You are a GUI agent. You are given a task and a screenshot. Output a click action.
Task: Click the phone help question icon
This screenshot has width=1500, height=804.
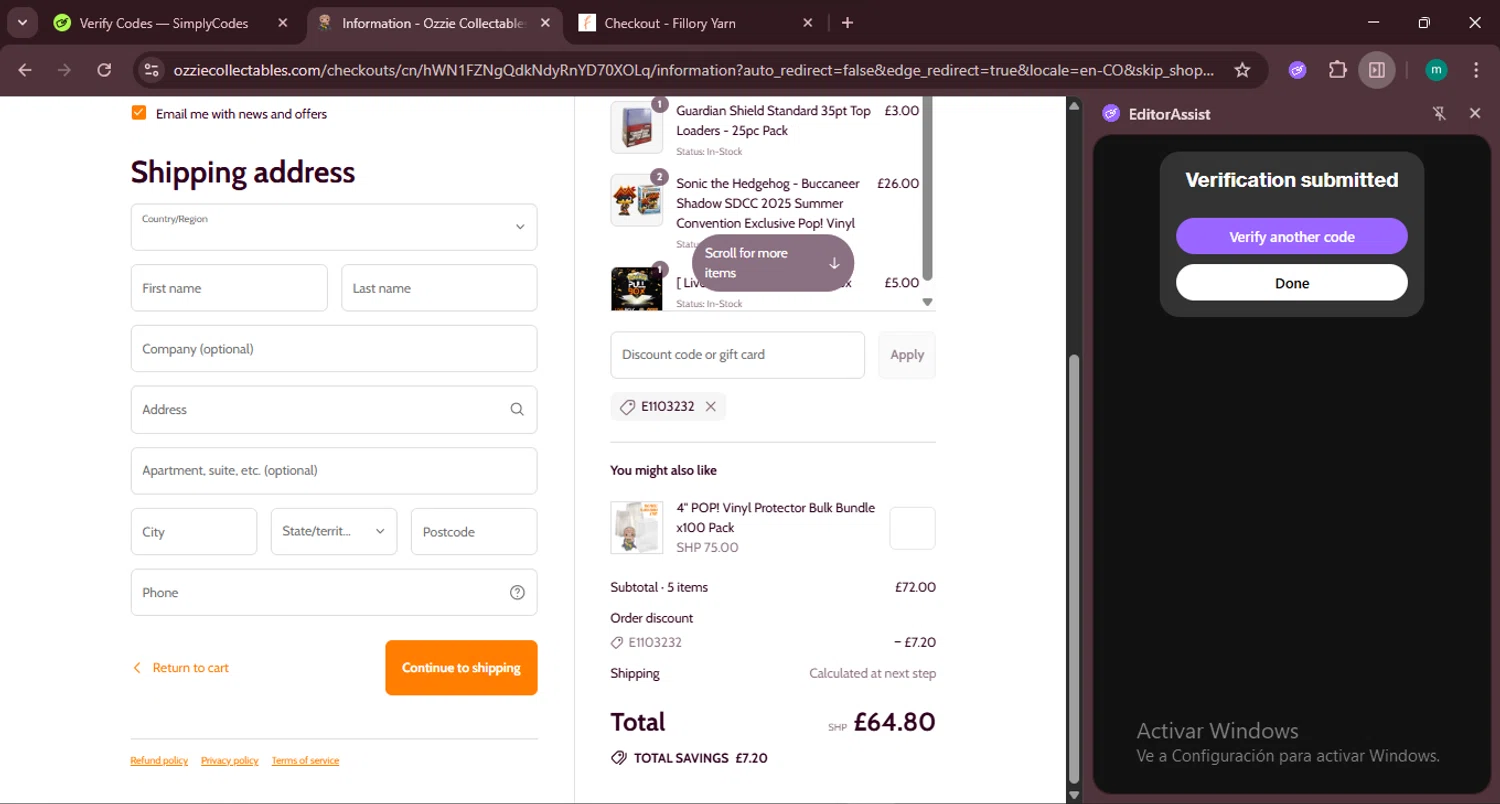click(x=517, y=592)
